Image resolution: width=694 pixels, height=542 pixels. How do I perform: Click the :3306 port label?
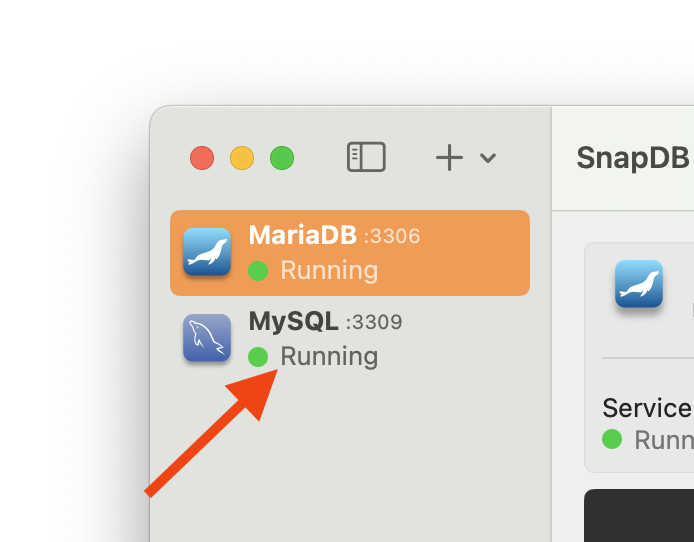point(392,237)
